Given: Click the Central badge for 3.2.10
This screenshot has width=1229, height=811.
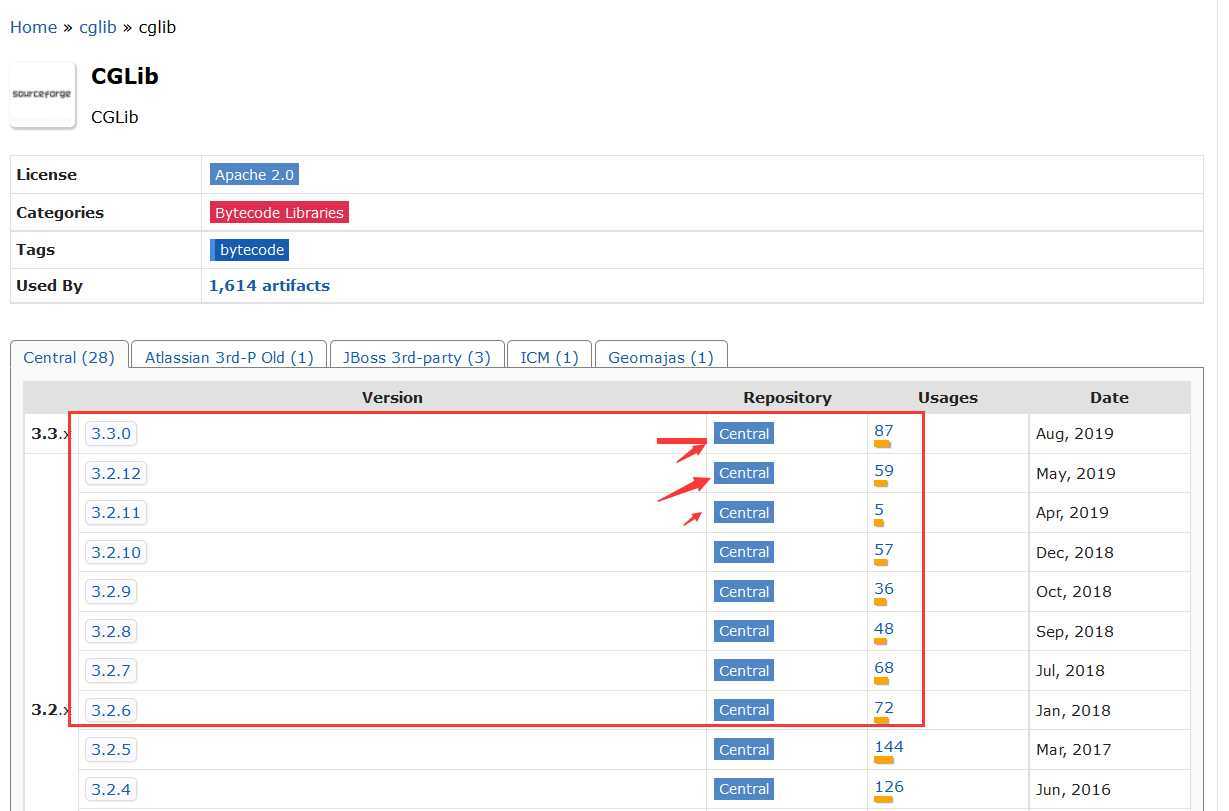Looking at the screenshot, I should click(x=744, y=552).
